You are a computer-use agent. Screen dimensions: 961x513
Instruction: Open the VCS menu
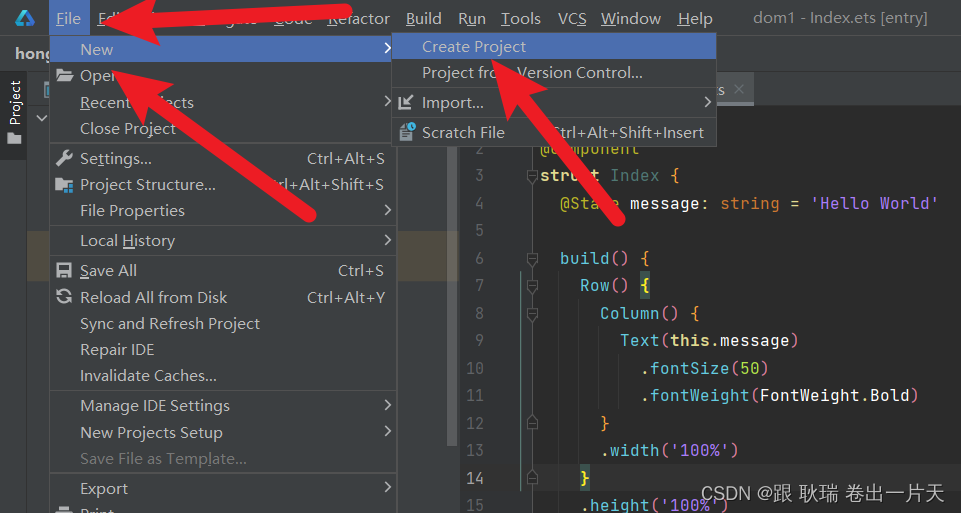(572, 19)
